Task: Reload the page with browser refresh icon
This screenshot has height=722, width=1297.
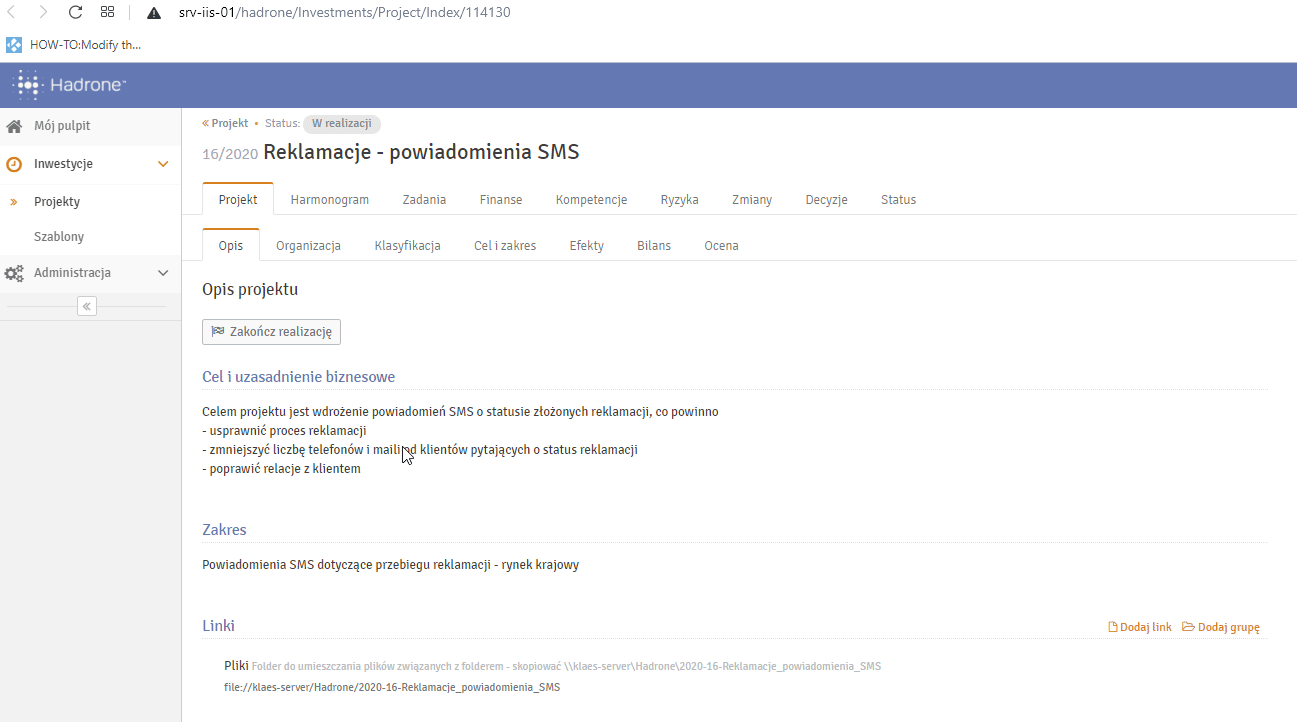Action: coord(75,13)
